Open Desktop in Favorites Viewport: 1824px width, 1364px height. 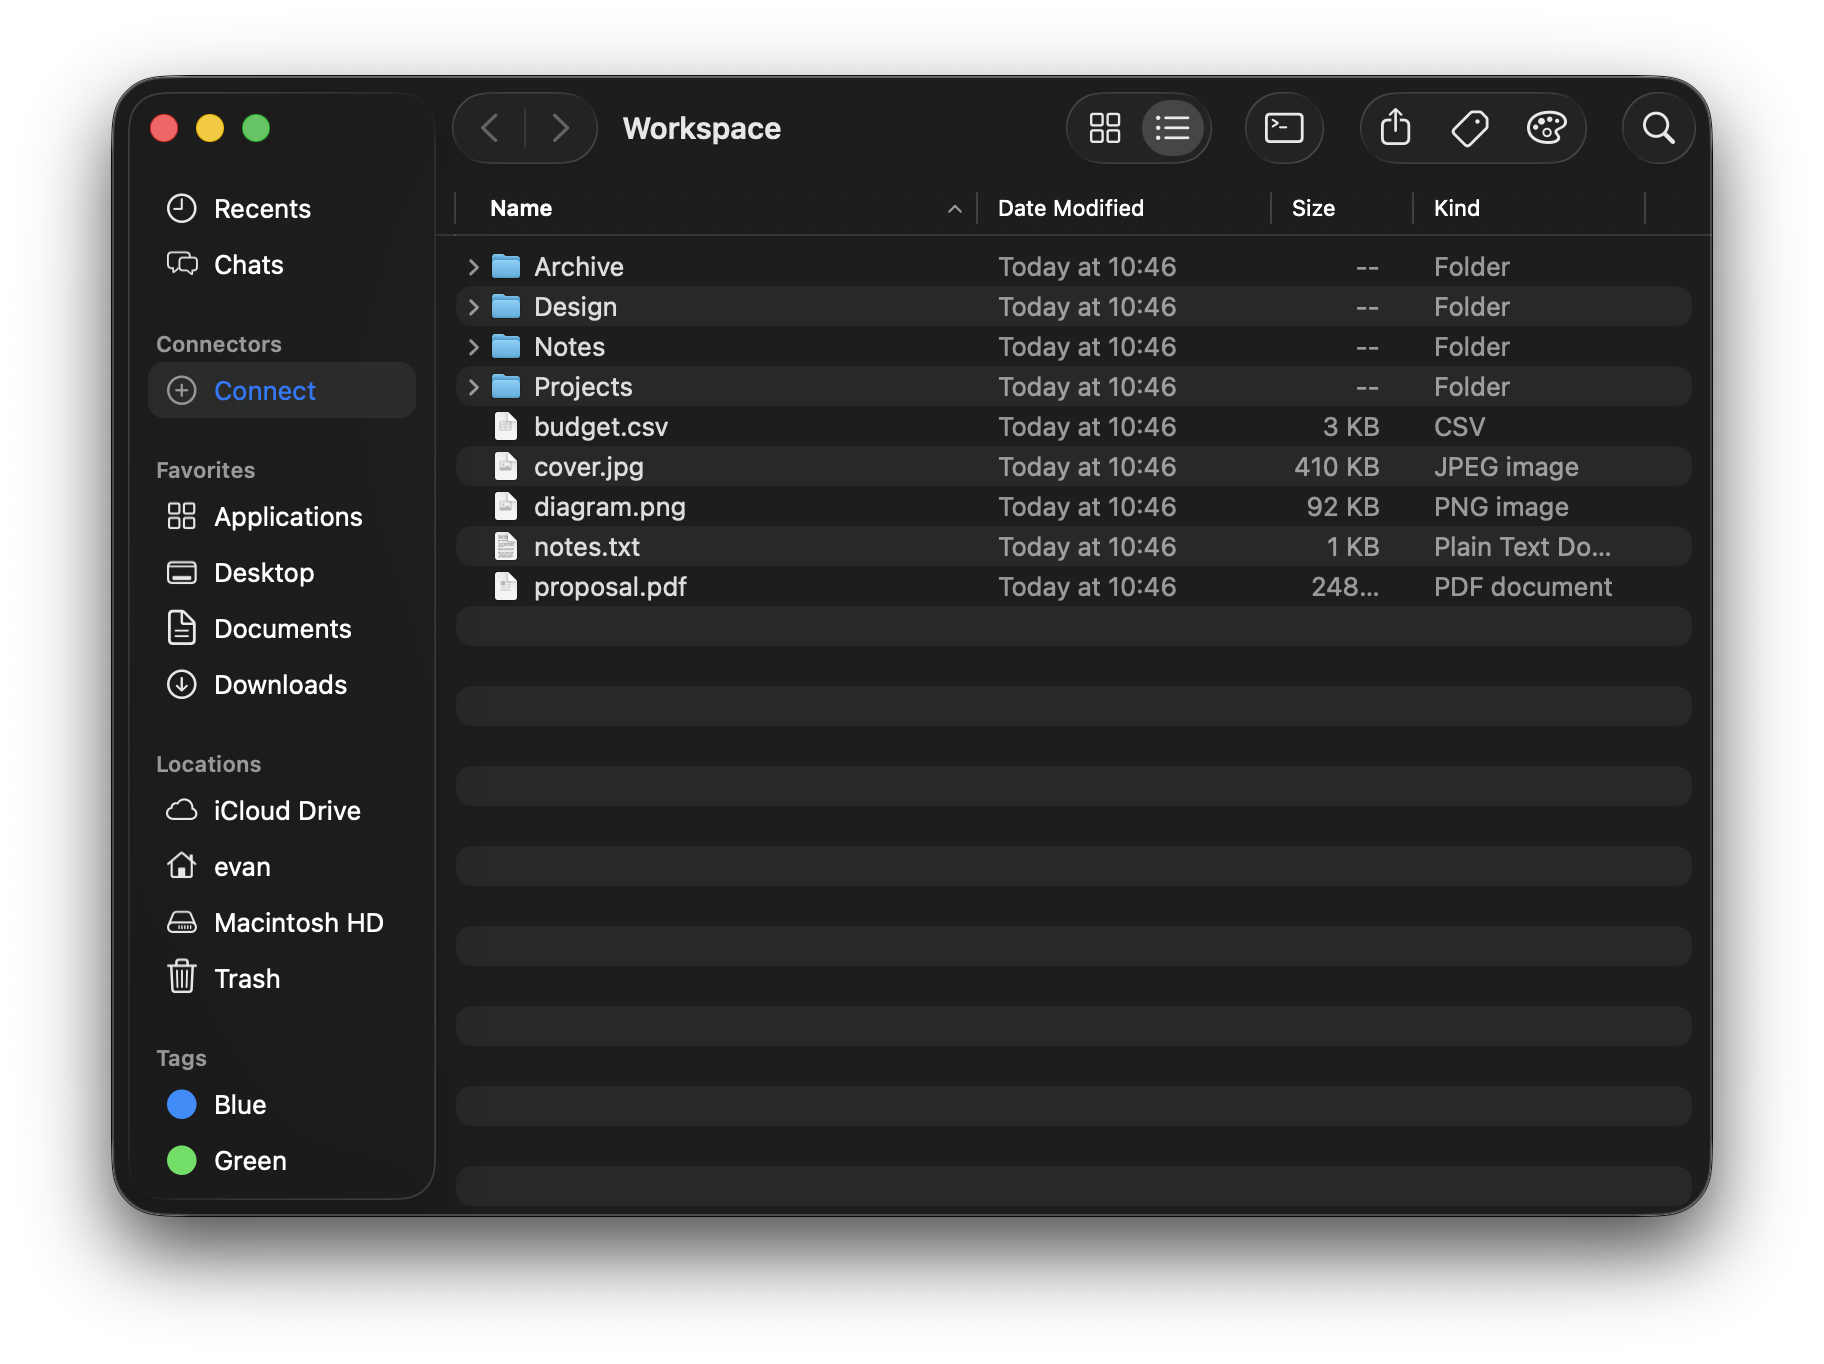(x=281, y=573)
